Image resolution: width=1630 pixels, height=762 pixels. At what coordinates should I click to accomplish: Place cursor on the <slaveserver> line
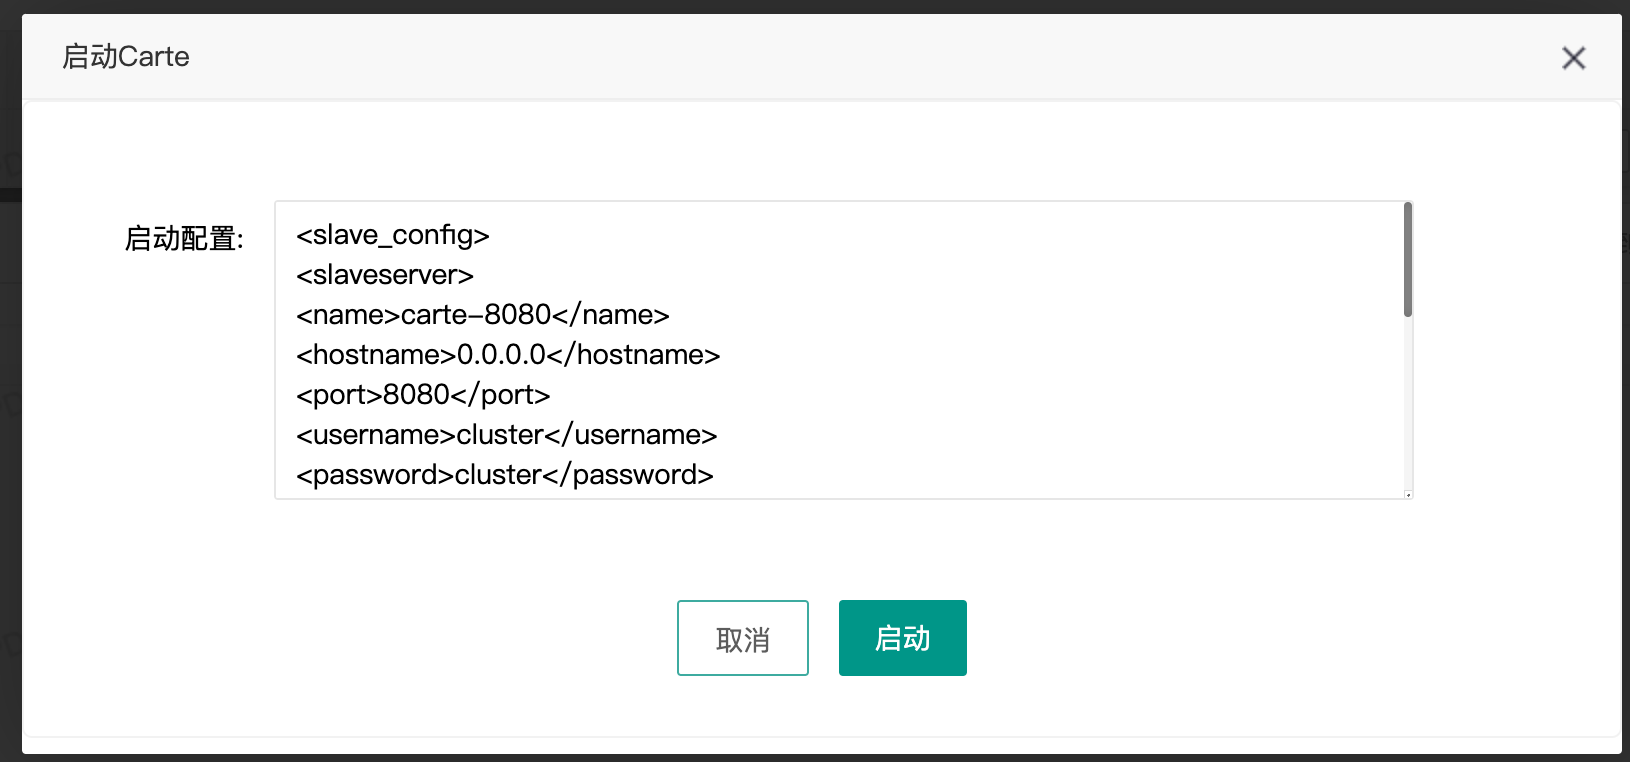[385, 275]
